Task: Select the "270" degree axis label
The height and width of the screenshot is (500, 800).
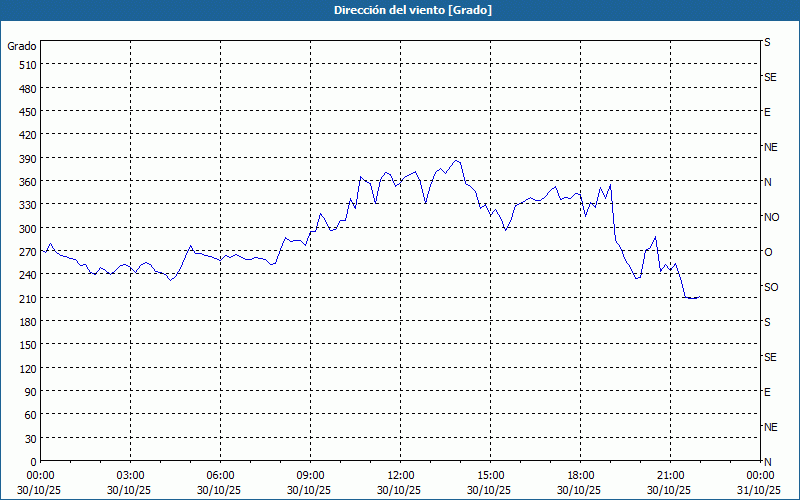Action: coord(29,252)
